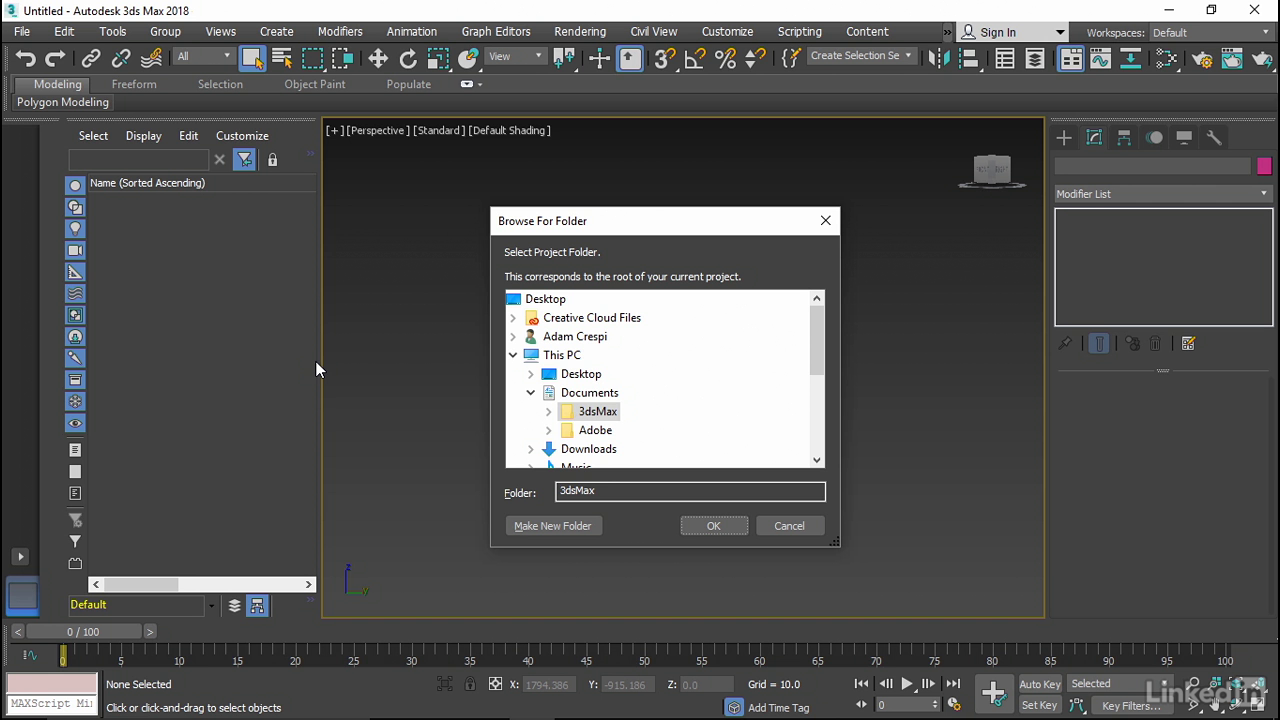Open Rendered Frame Window icon
This screenshot has width=1280, height=720.
(1232, 59)
